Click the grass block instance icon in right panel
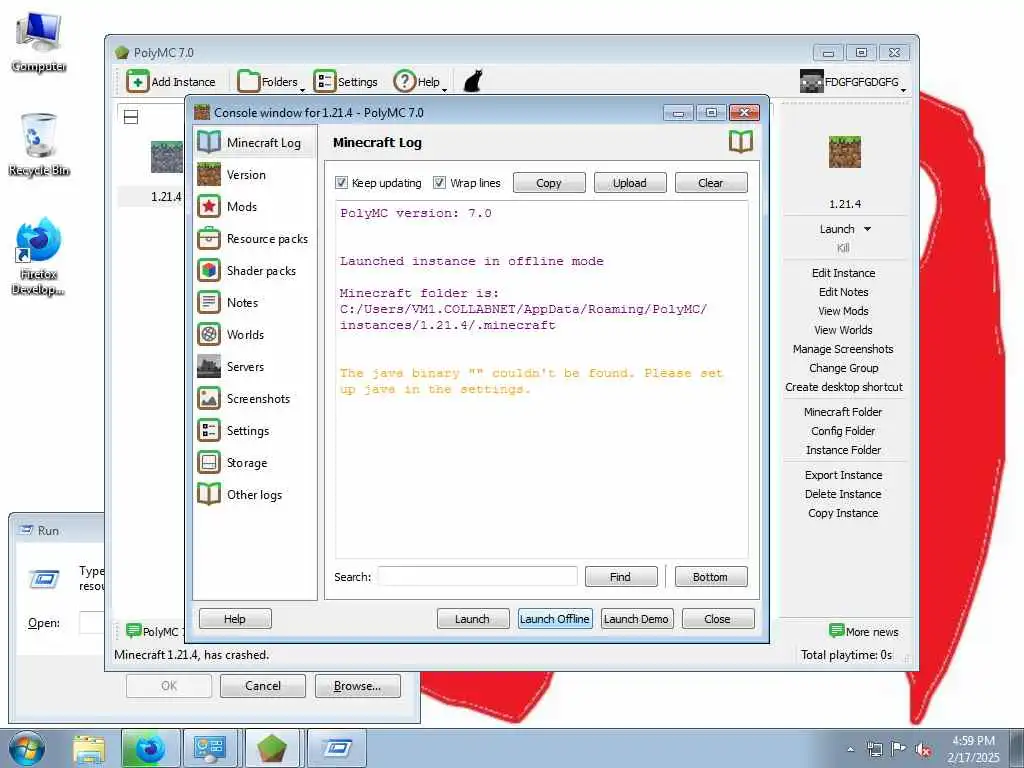This screenshot has width=1024, height=768. [844, 152]
